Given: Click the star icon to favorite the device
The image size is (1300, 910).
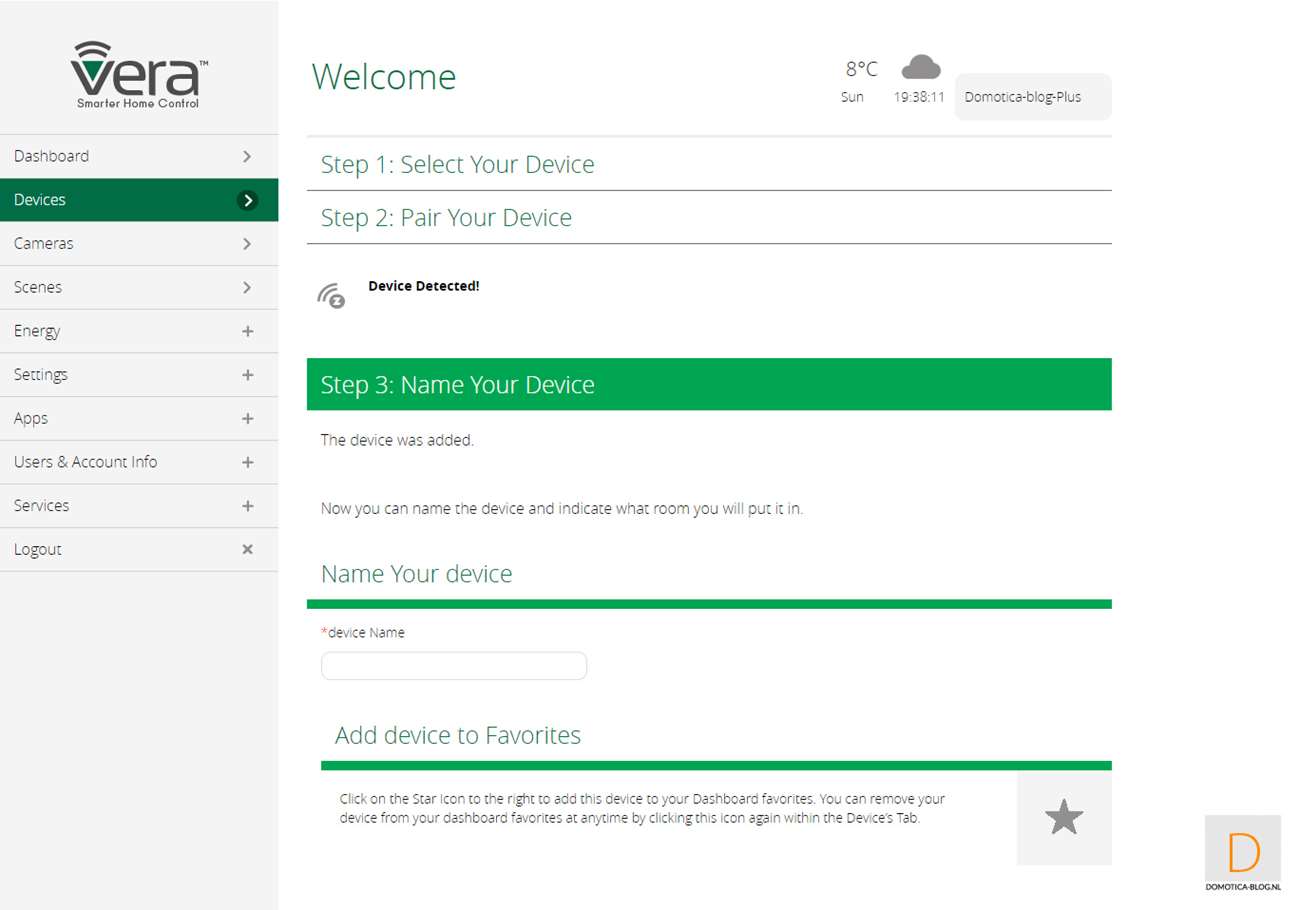Looking at the screenshot, I should click(x=1063, y=817).
